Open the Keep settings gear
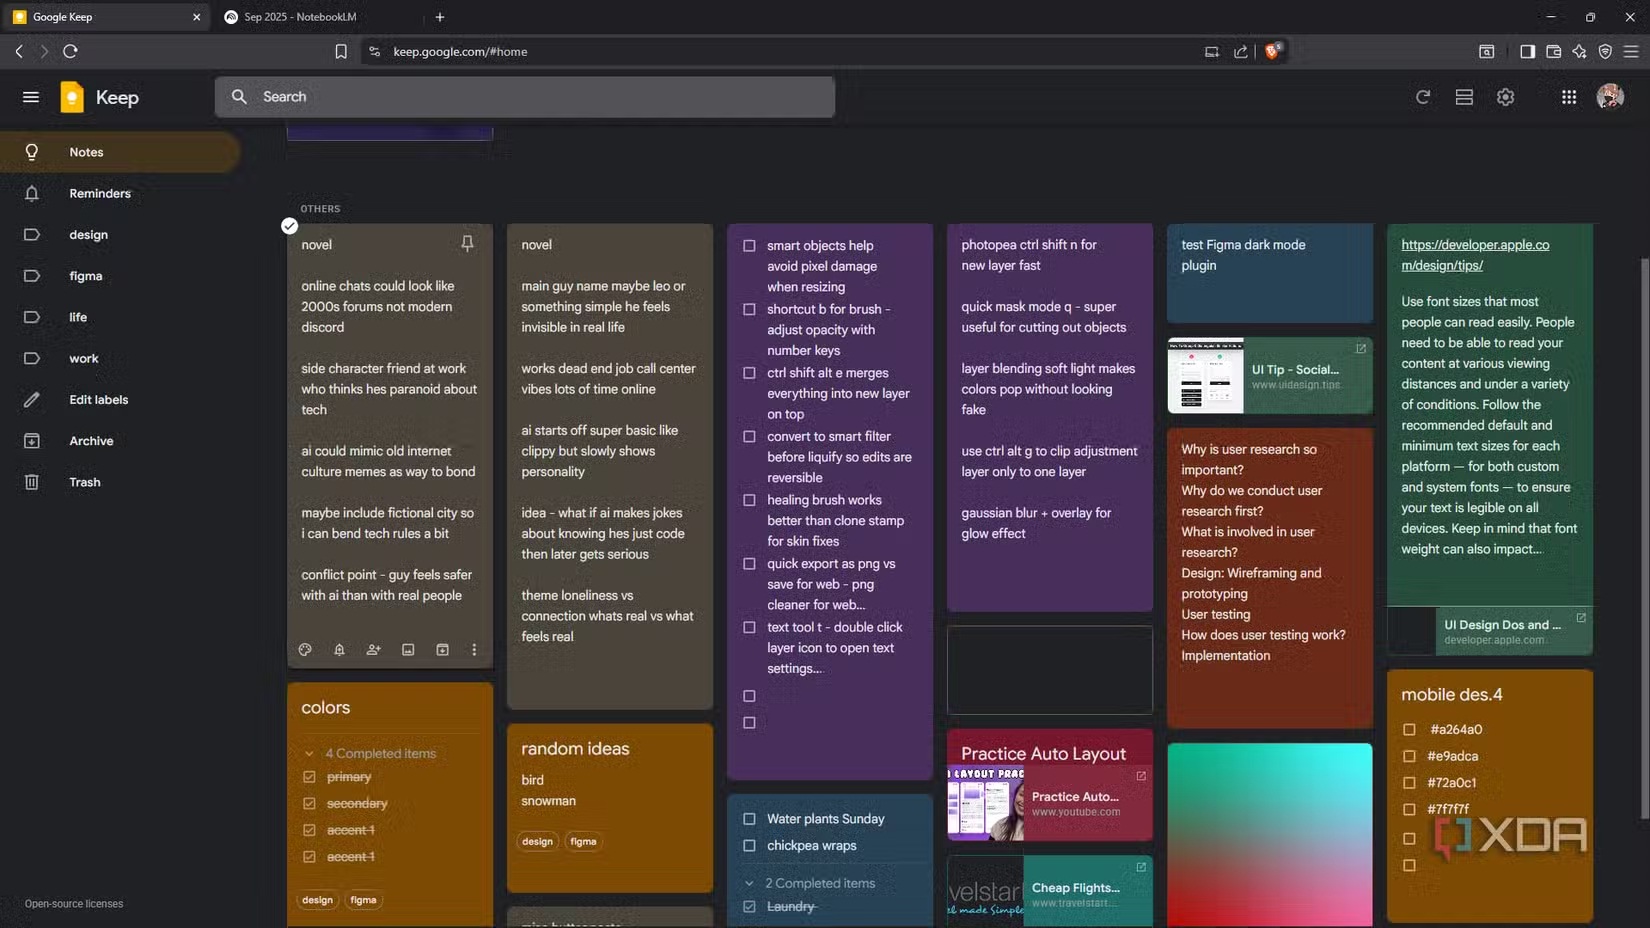The width and height of the screenshot is (1650, 928). click(x=1505, y=97)
